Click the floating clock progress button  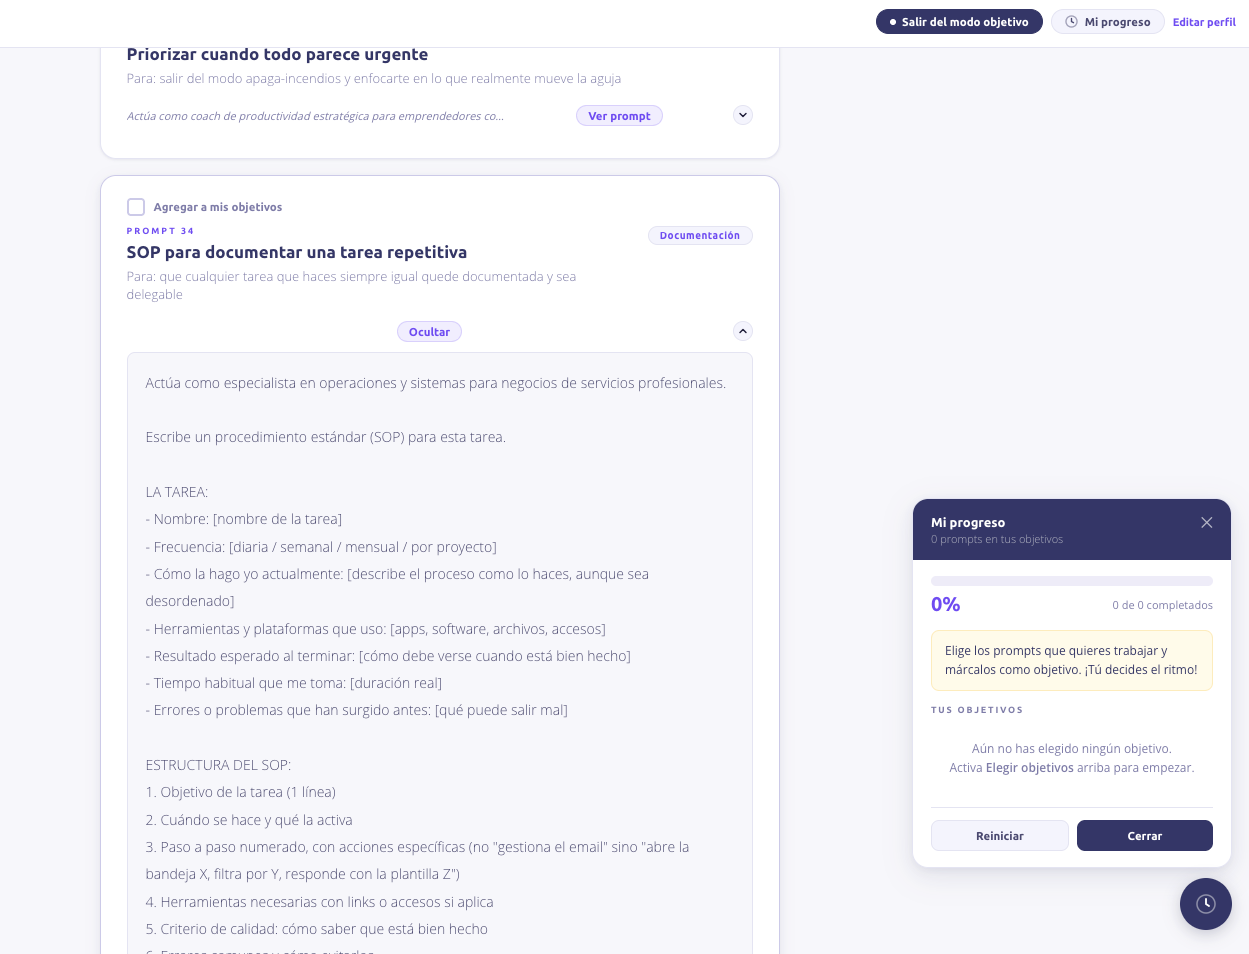1205,904
